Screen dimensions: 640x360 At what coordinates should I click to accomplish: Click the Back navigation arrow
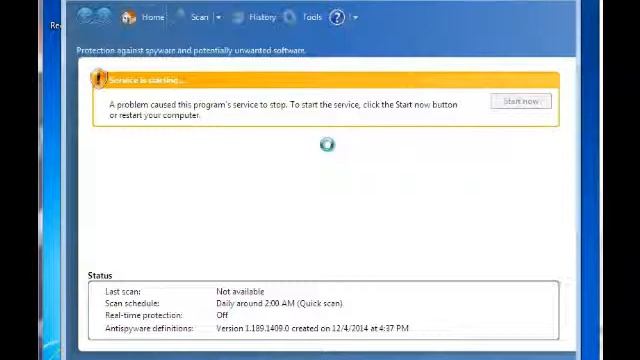coord(85,16)
